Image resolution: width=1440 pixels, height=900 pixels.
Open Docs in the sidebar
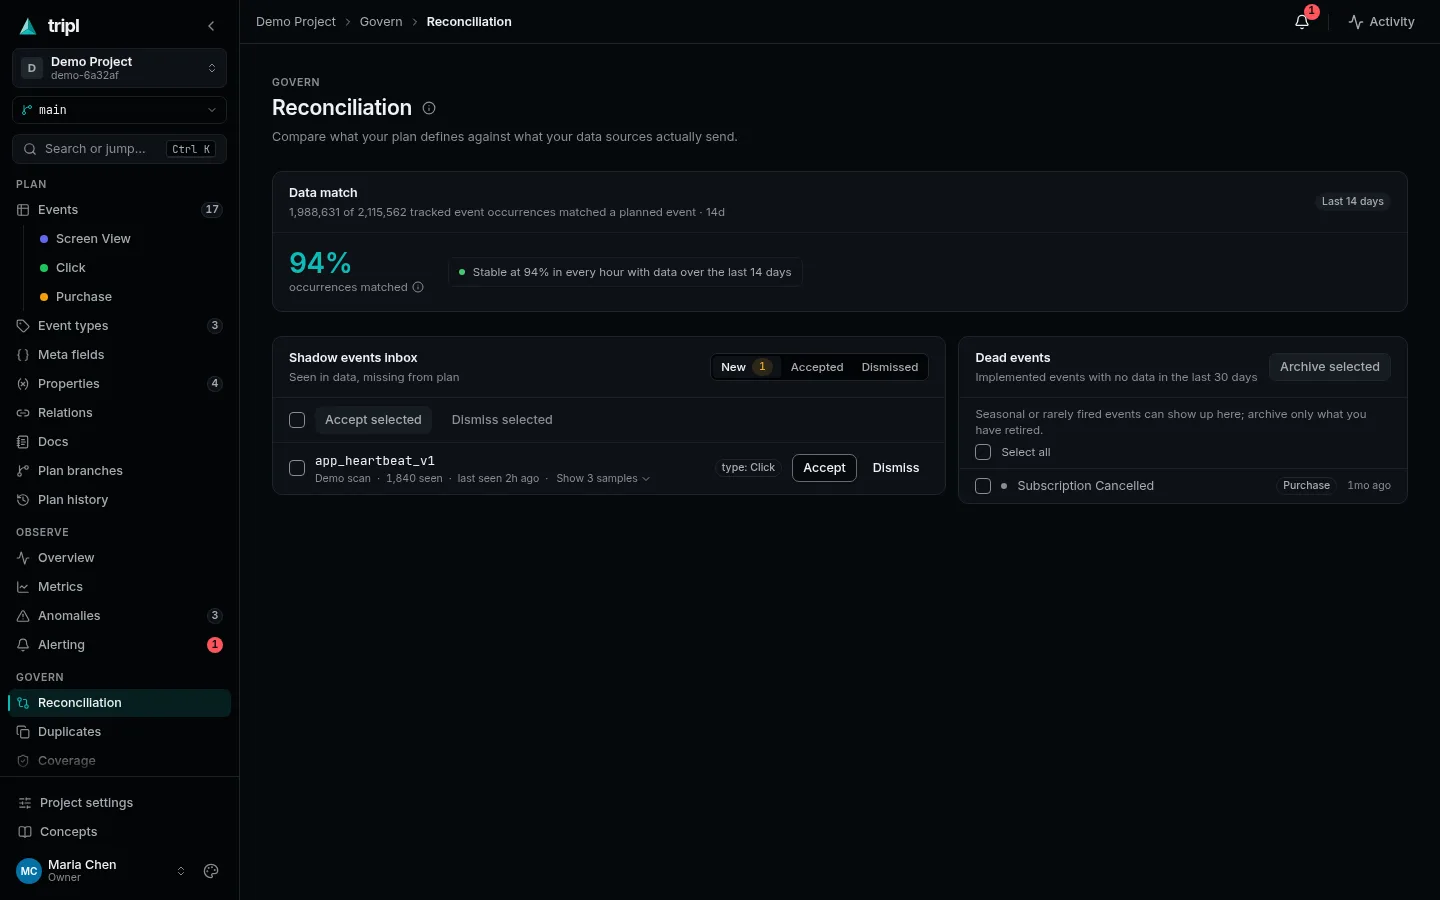[119, 442]
